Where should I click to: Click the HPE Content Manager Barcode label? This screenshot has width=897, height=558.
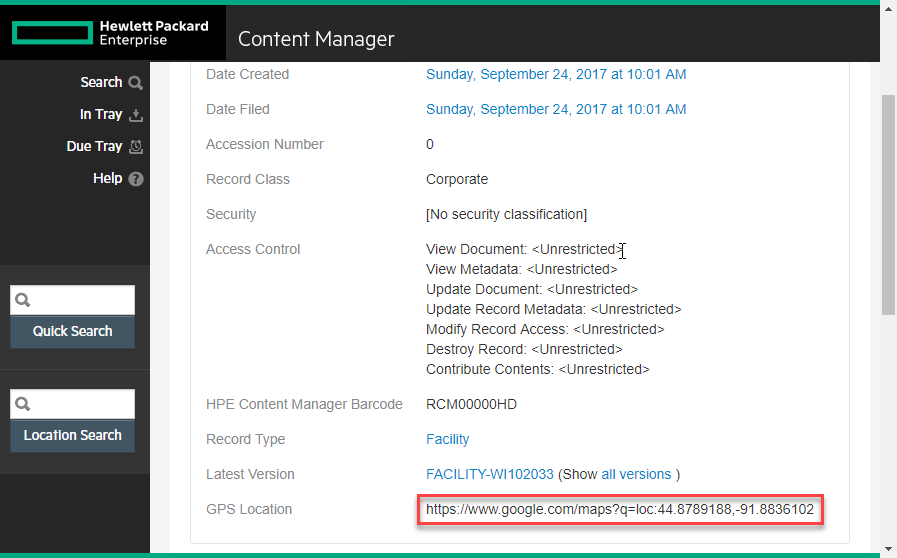click(x=304, y=405)
